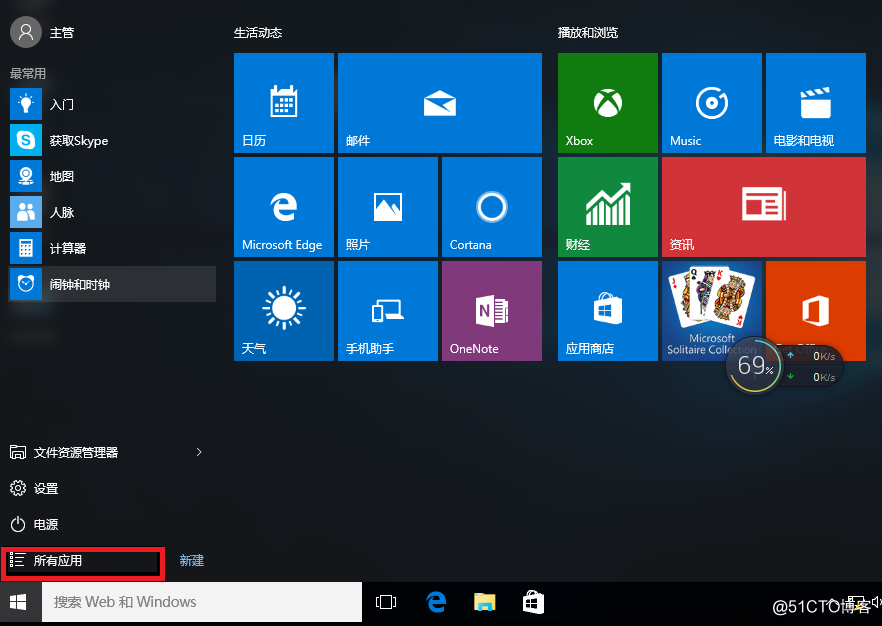882x626 pixels.
Task: Click the 69% memory usage floating widget
Action: [754, 366]
